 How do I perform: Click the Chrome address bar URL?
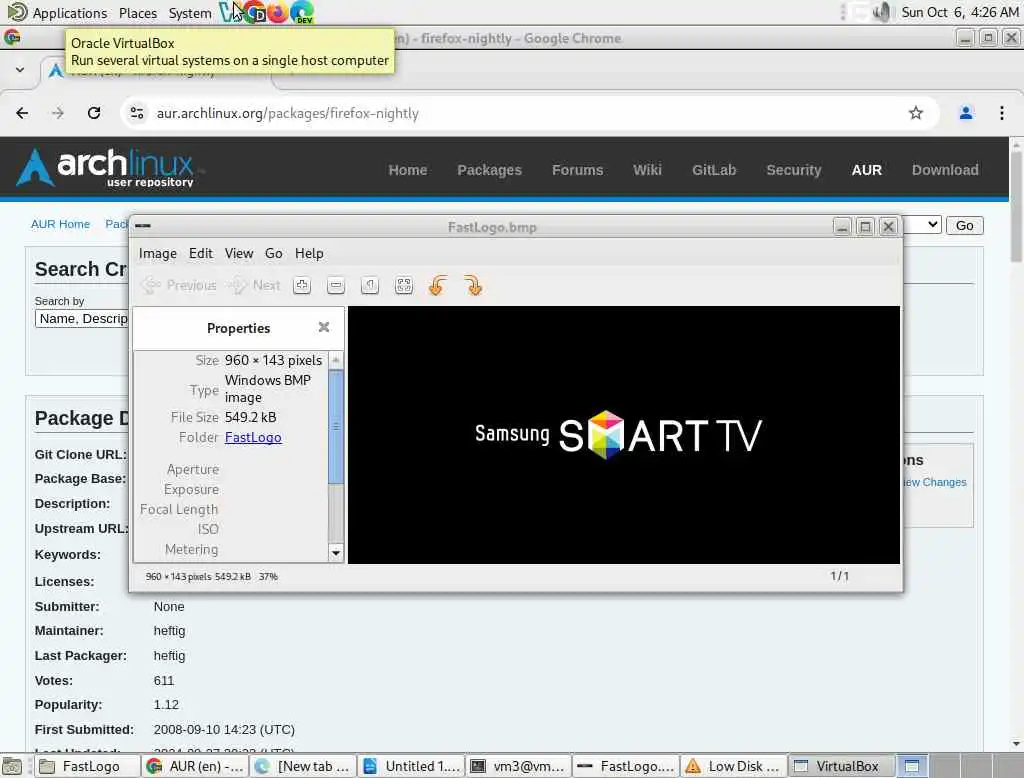click(x=287, y=113)
